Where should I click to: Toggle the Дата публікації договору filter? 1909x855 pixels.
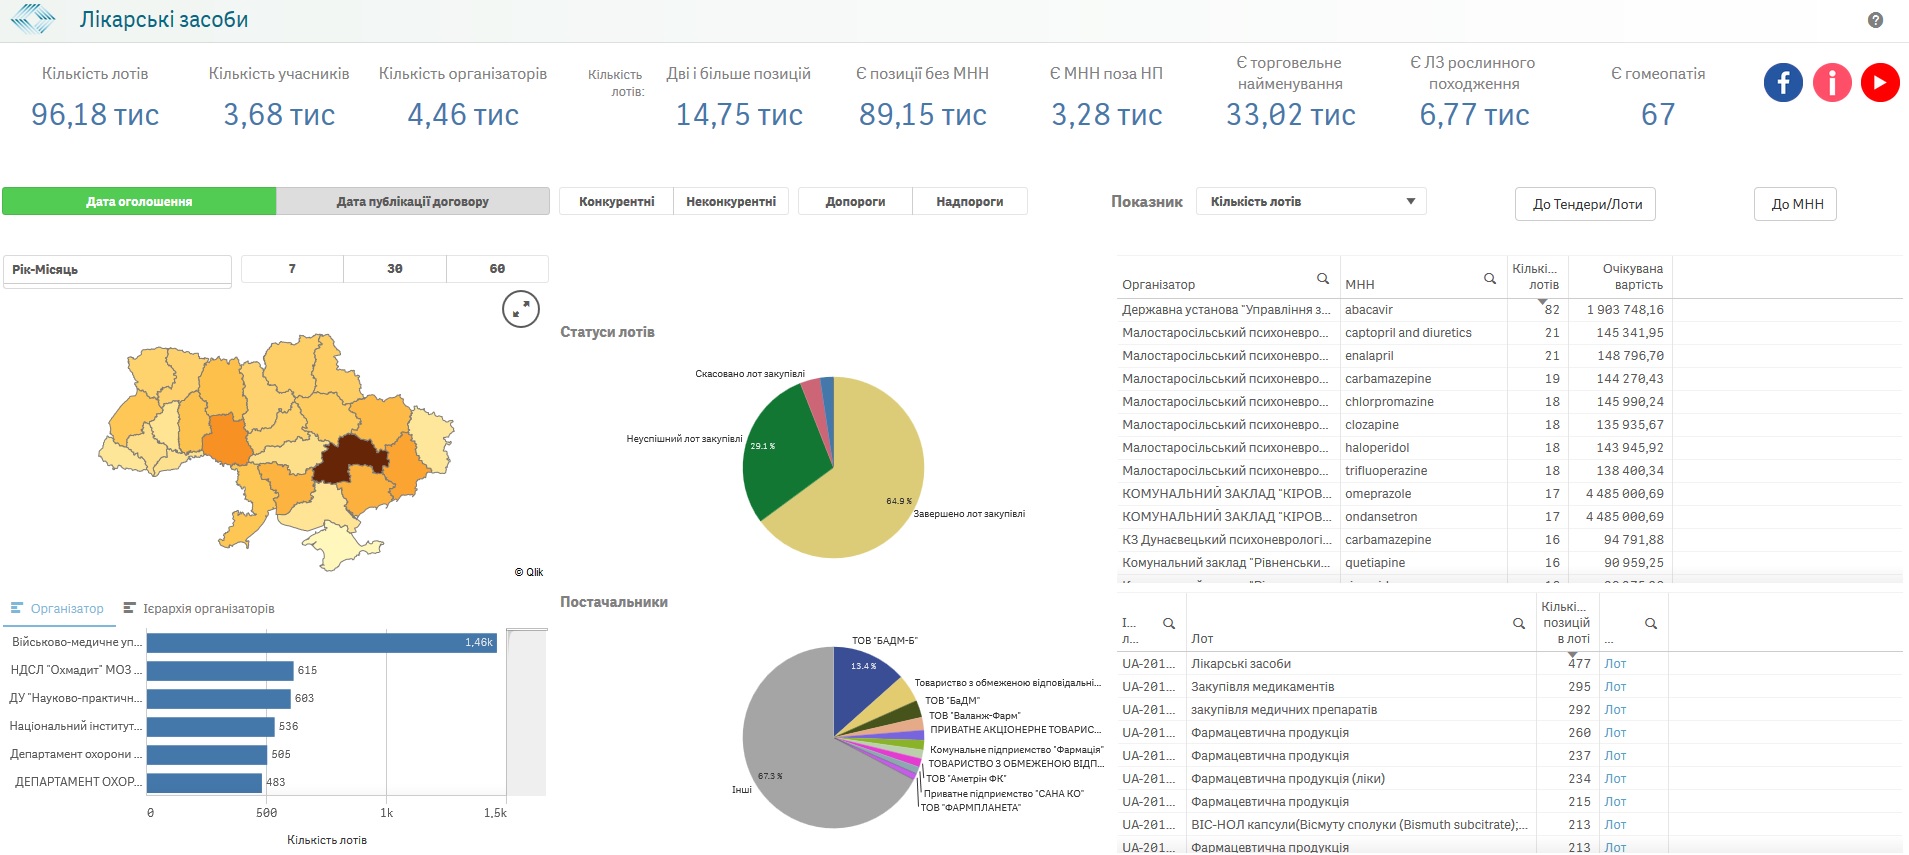click(413, 201)
